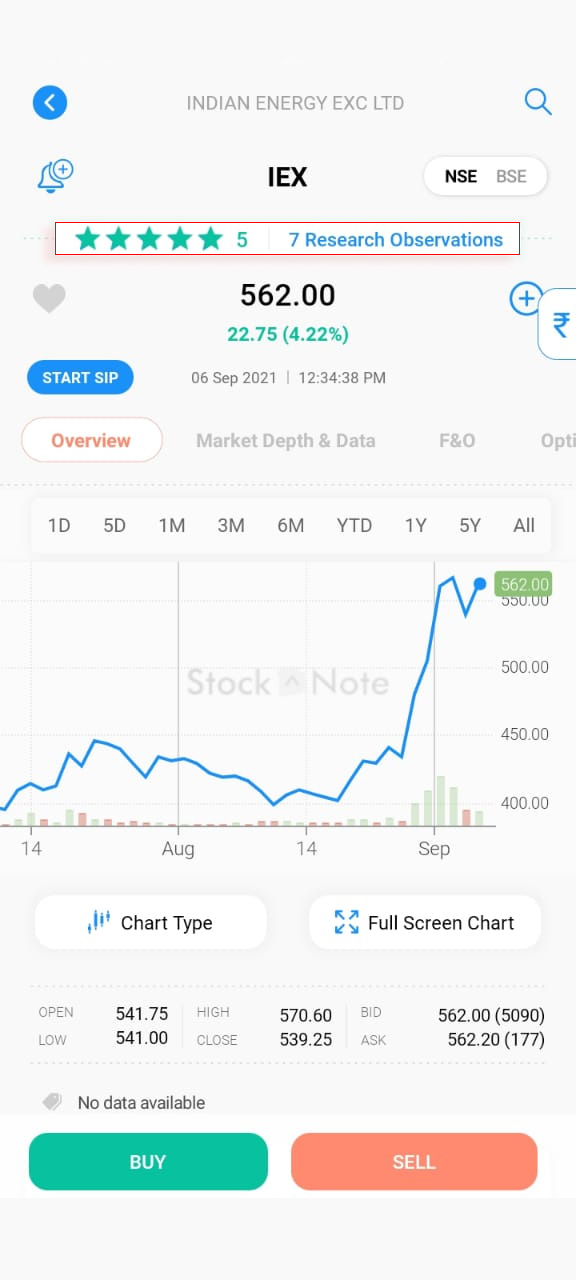Keep NSE exchange selected
This screenshot has width=576, height=1280.
(461, 176)
